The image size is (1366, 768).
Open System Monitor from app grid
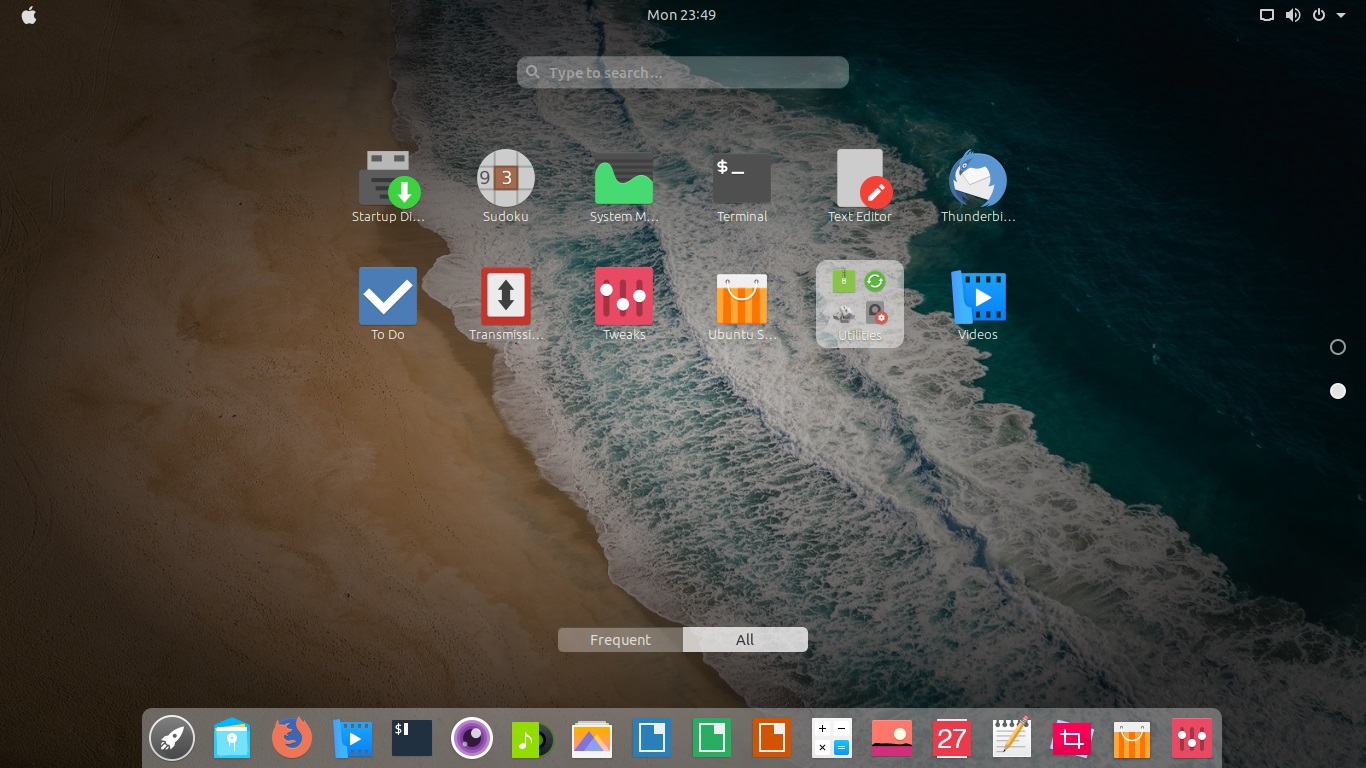pyautogui.click(x=624, y=186)
